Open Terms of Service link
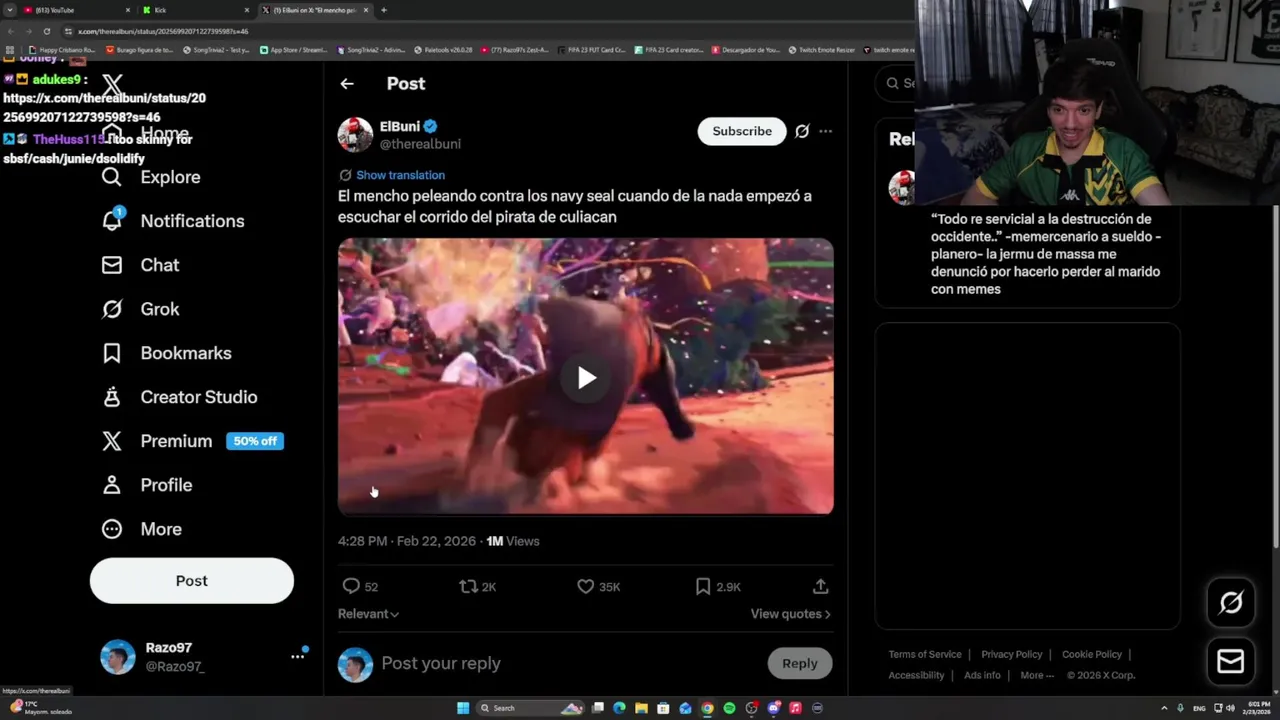The width and height of the screenshot is (1280, 720). pyautogui.click(x=925, y=655)
